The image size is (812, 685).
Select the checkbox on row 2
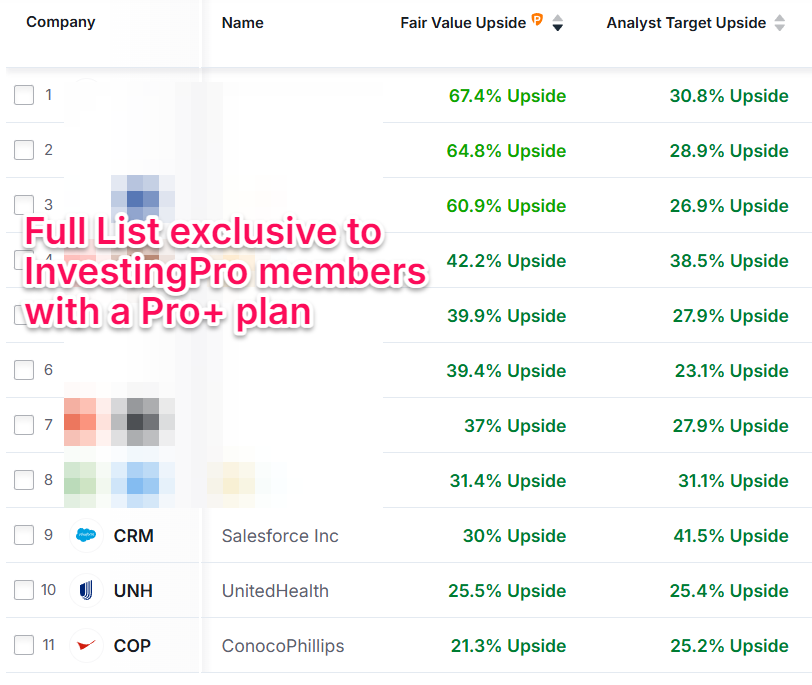click(x=23, y=150)
